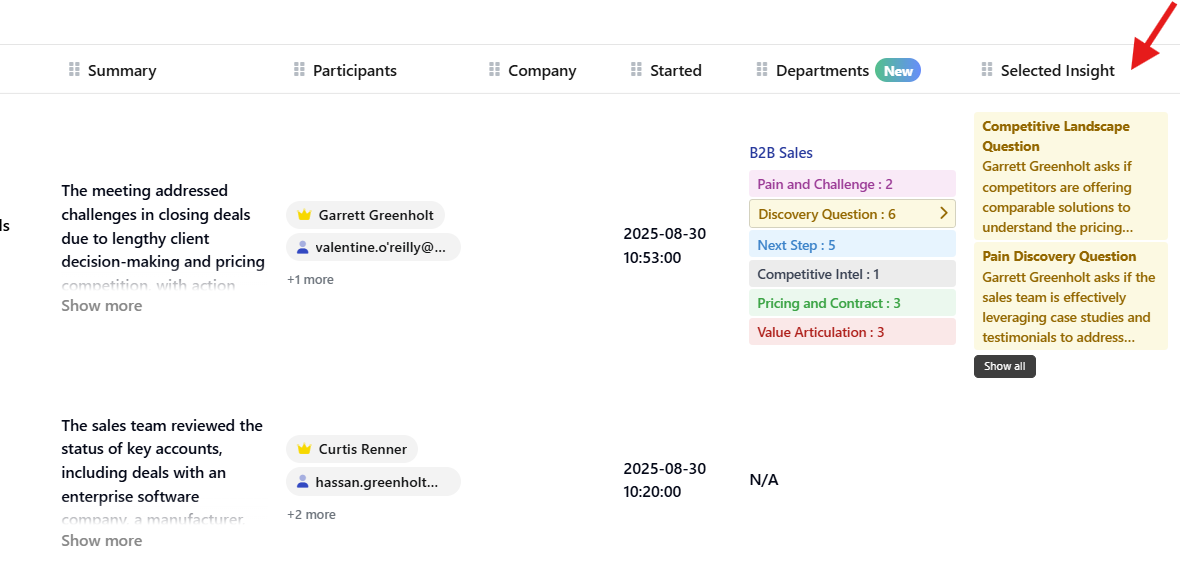
Task: Expand second meeting summary with Show more
Action: (102, 541)
